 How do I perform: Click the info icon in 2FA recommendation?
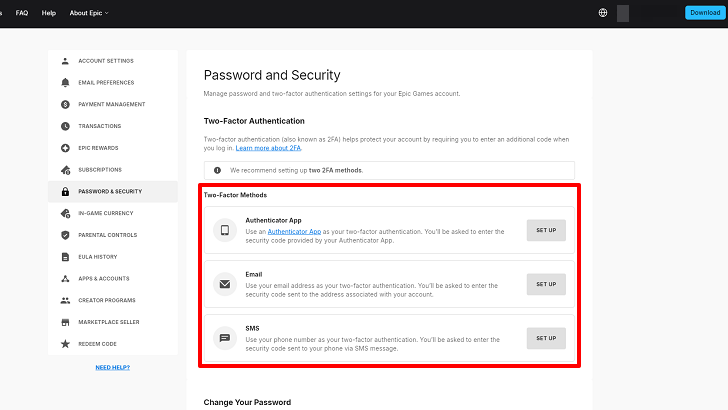[217, 170]
